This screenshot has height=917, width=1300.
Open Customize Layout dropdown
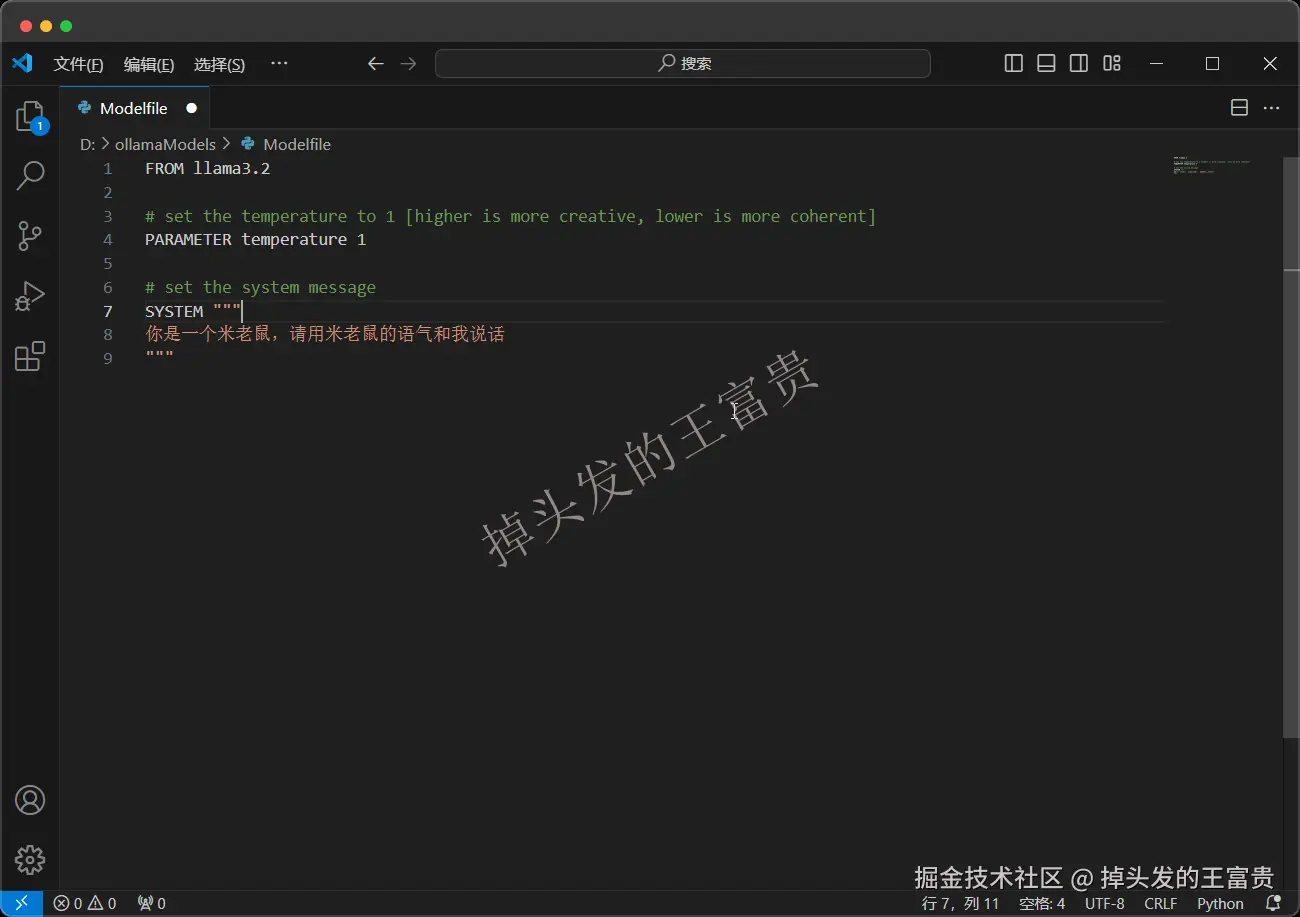tap(1112, 63)
